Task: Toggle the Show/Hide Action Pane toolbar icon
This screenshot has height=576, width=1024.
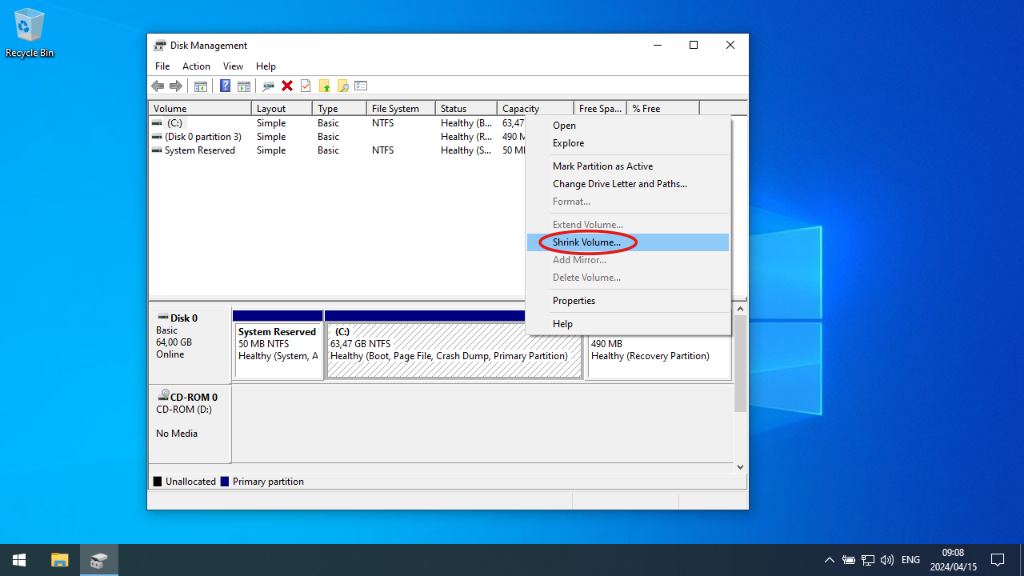Action: coord(245,85)
